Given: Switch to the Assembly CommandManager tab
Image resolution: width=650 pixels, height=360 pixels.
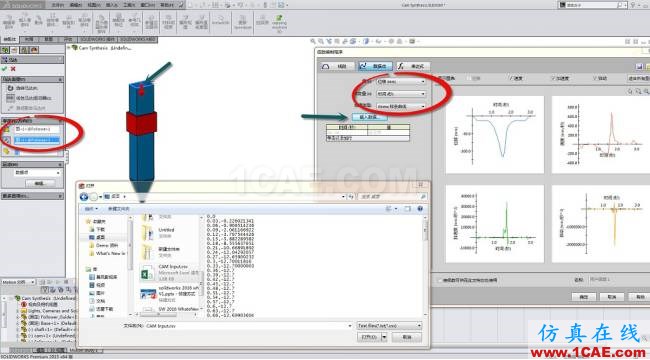Looking at the screenshot, I should pyautogui.click(x=10, y=39).
